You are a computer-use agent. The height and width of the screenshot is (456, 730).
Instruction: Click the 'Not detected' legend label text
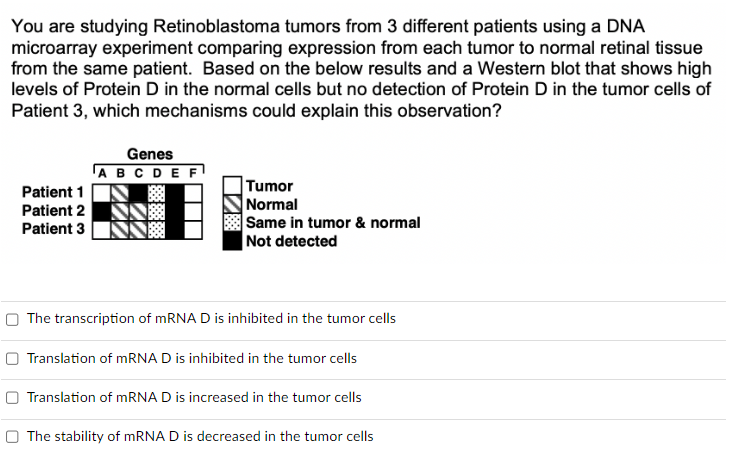point(291,241)
